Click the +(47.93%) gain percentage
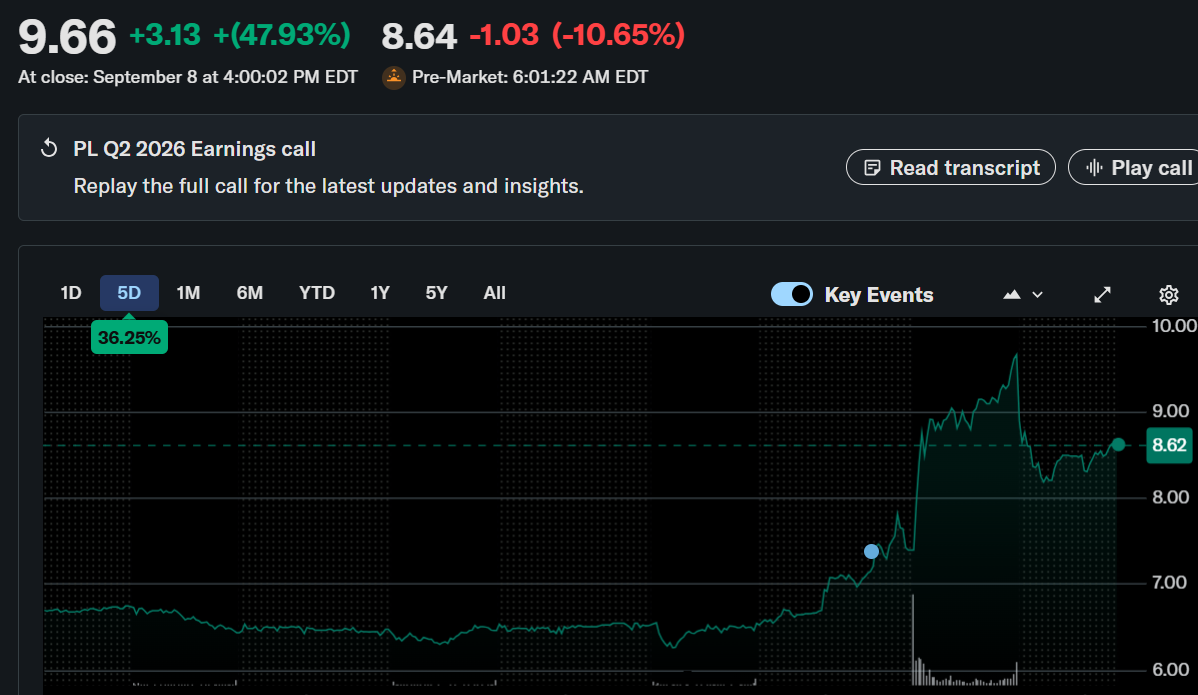Viewport: 1198px width, 695px height. tap(282, 35)
